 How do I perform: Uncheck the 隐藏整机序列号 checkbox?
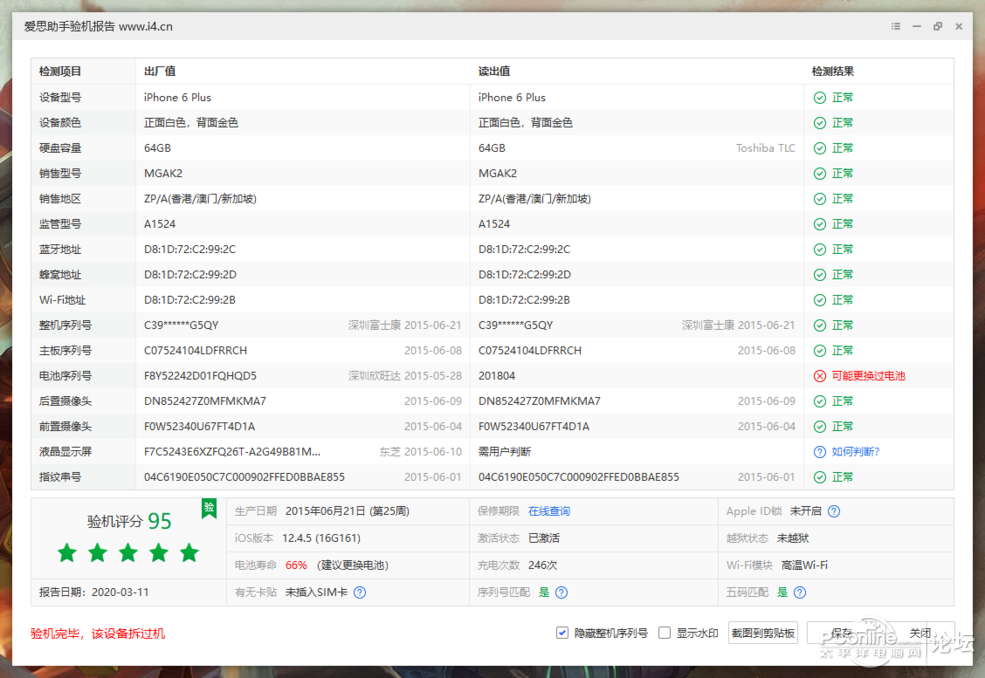point(562,633)
